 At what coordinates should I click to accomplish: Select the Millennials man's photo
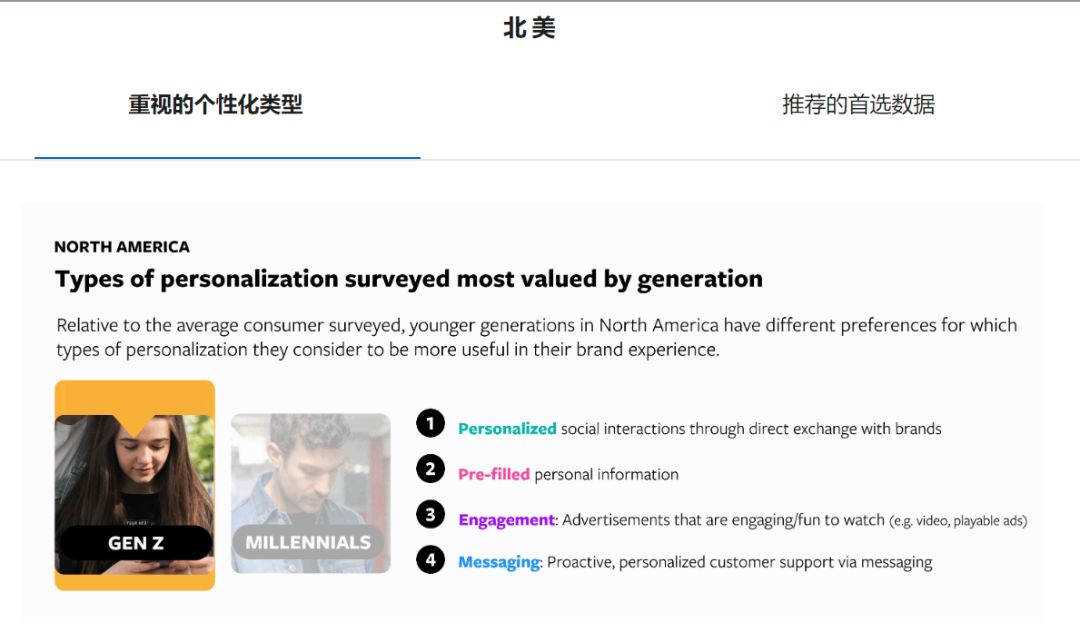pos(310,470)
